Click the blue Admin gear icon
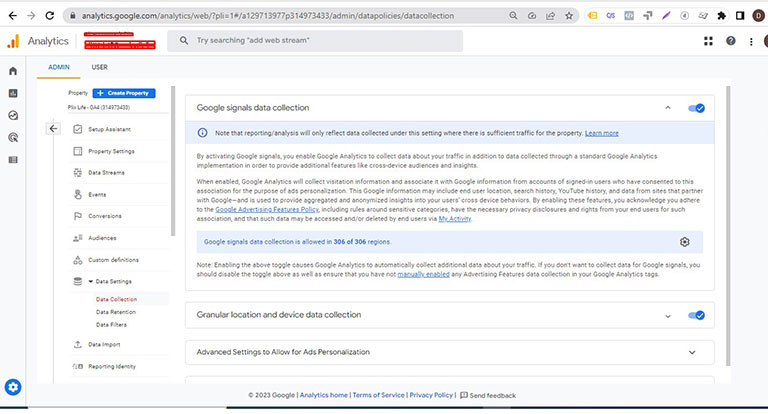Viewport: 768px width, 414px height. click(13, 387)
